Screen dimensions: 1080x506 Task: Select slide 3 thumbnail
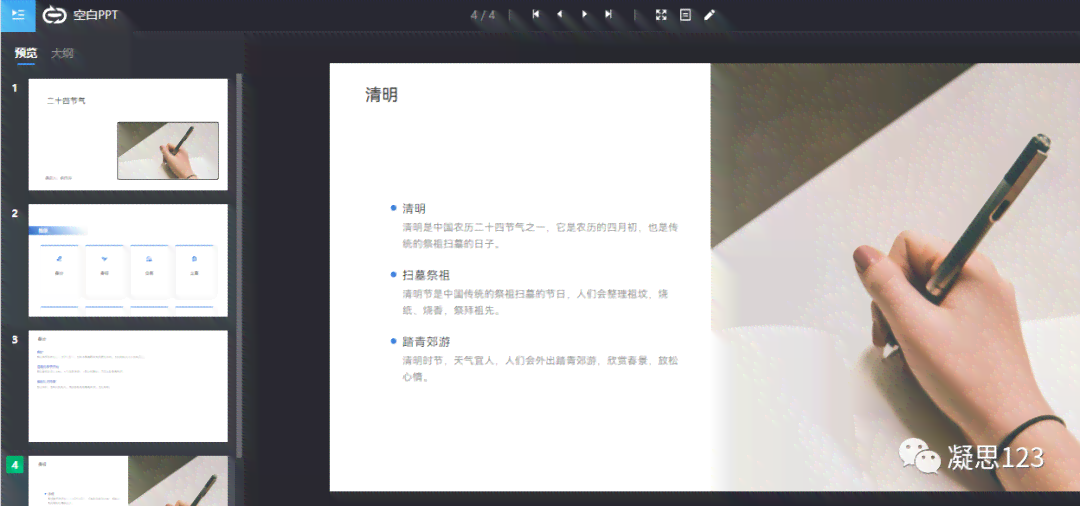point(128,386)
